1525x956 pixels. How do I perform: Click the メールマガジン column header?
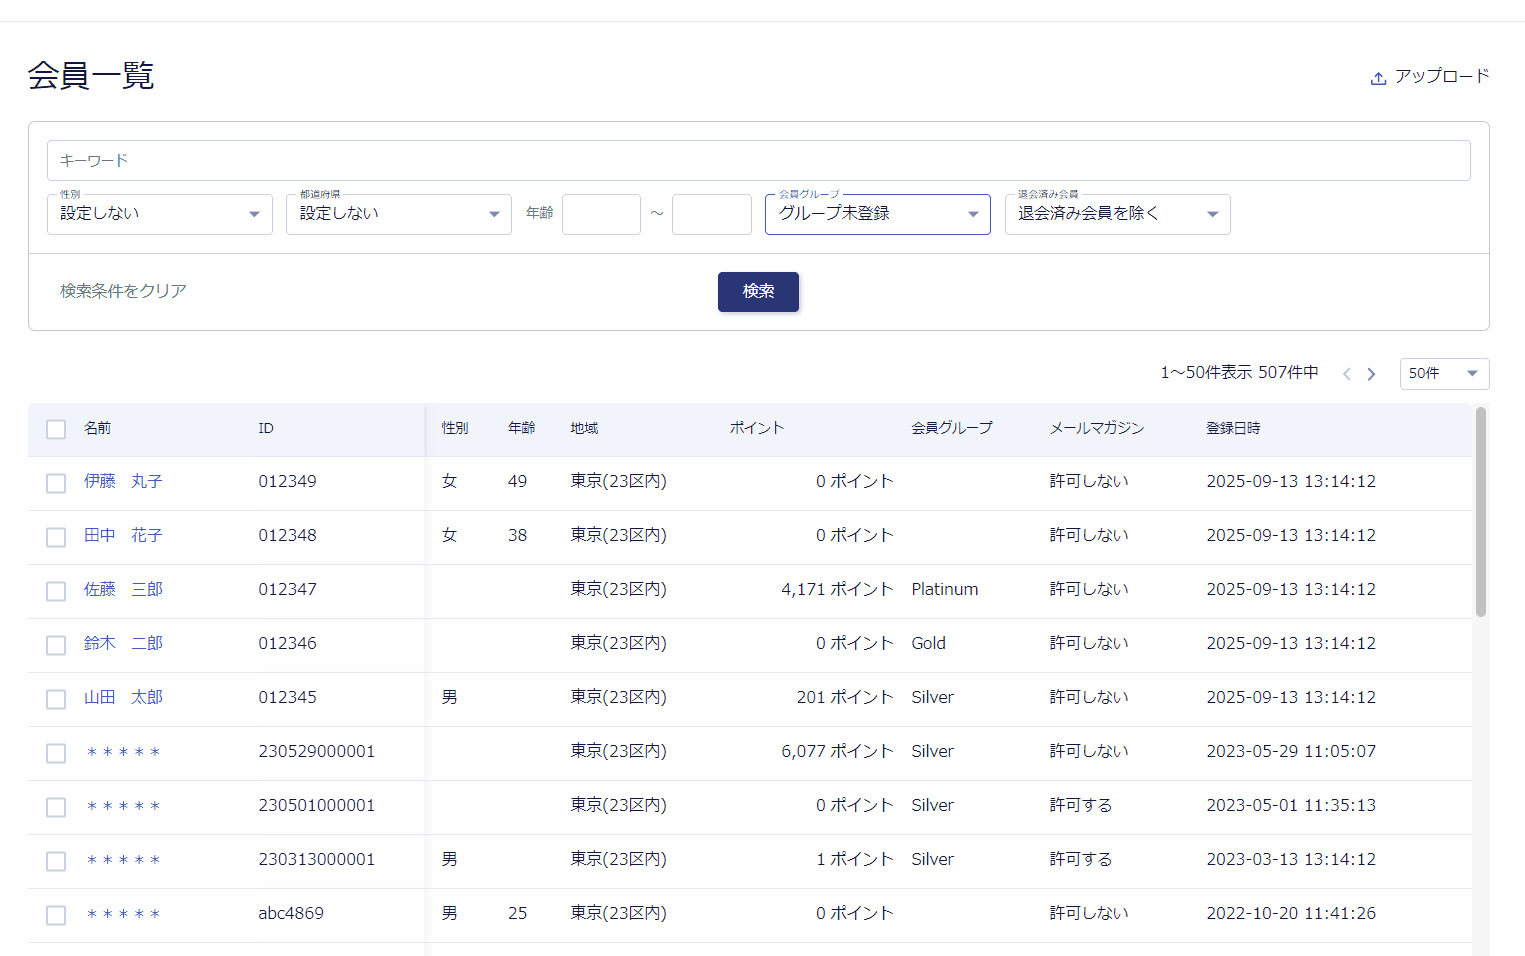point(1097,428)
